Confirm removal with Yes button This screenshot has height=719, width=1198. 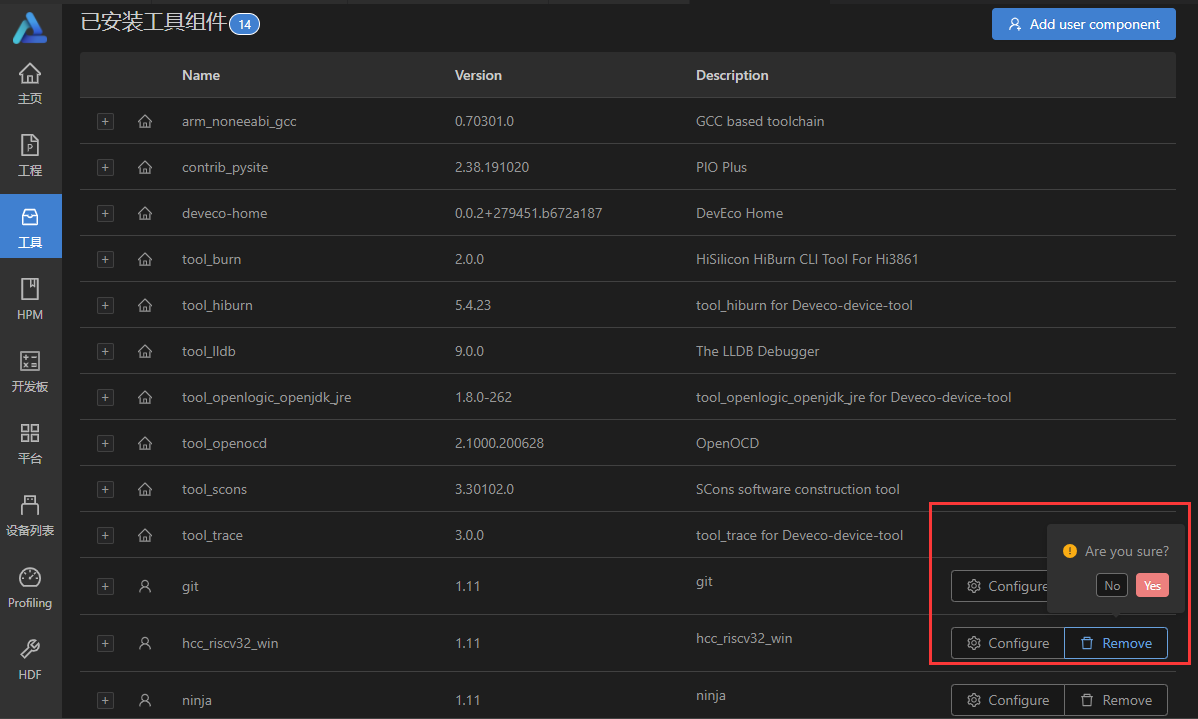pyautogui.click(x=1152, y=585)
